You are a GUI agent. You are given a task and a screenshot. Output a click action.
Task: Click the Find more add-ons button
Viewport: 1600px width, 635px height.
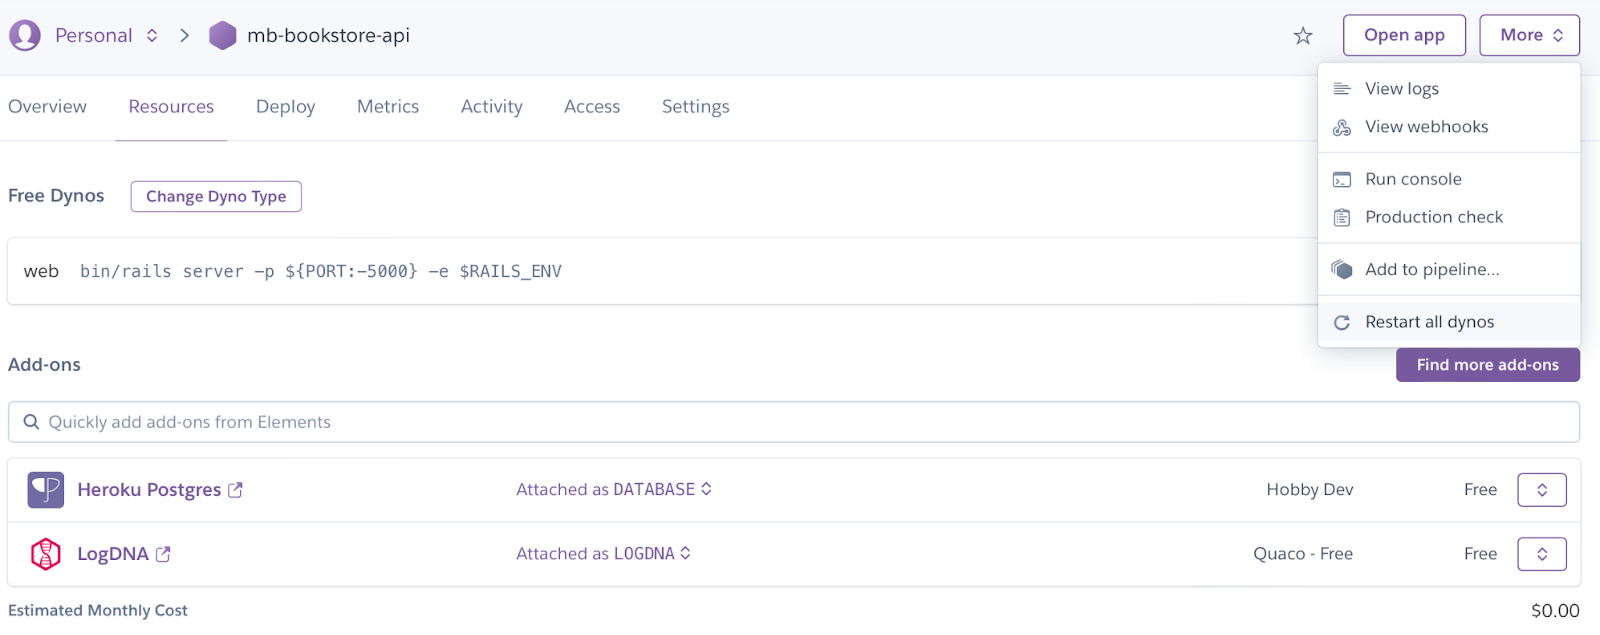pos(1488,365)
